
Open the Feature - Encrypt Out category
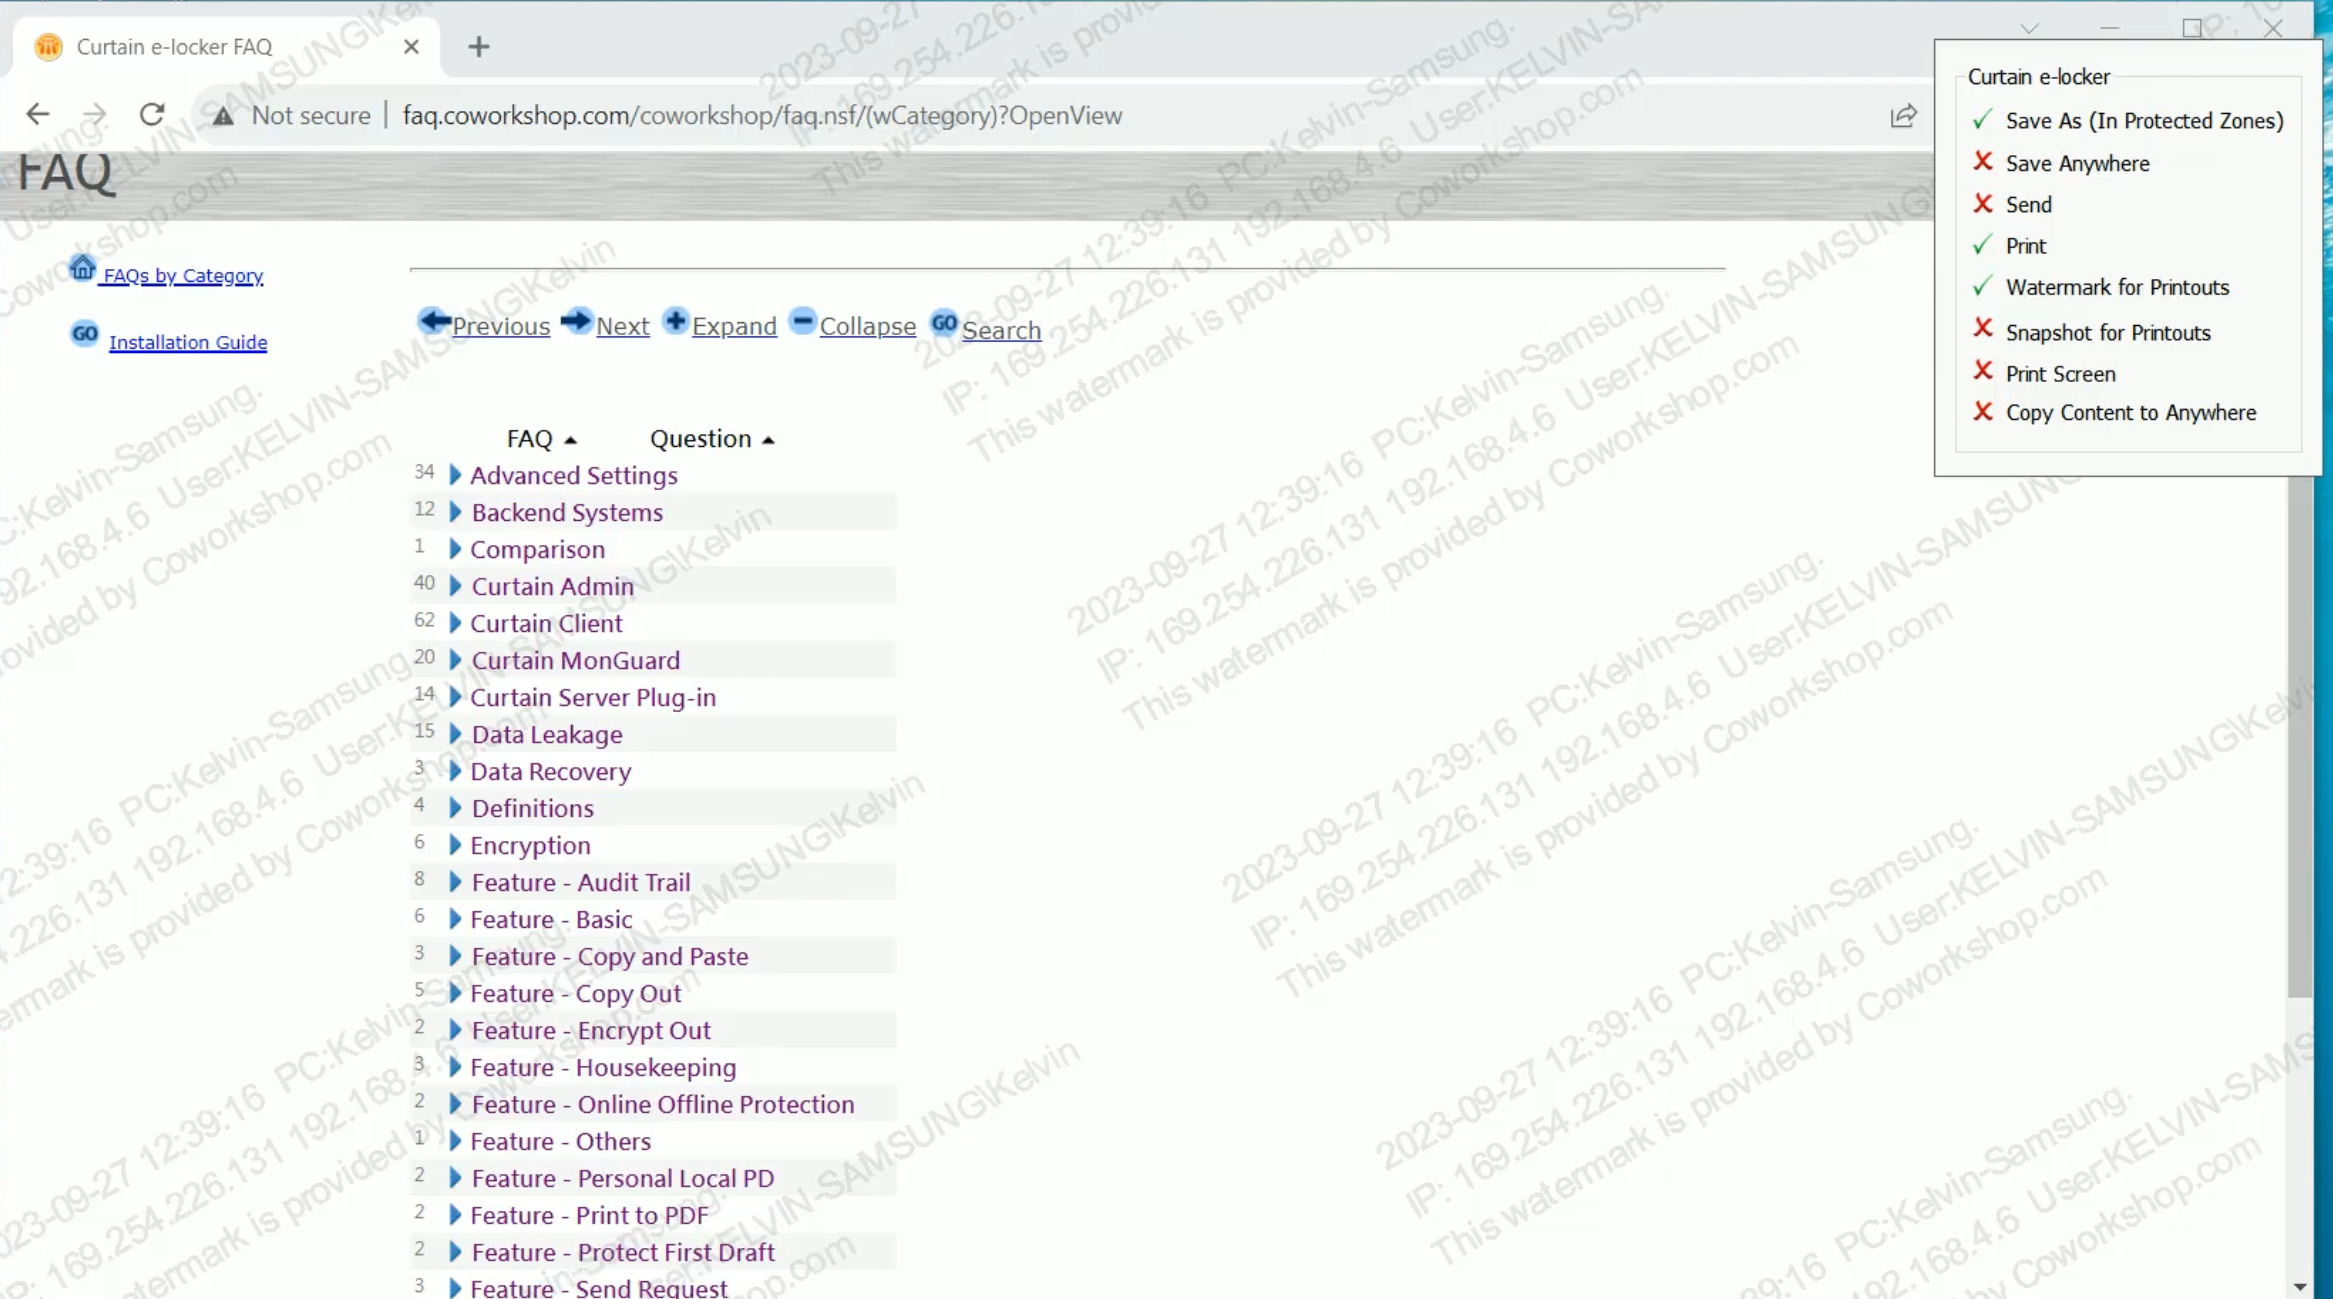(591, 1030)
